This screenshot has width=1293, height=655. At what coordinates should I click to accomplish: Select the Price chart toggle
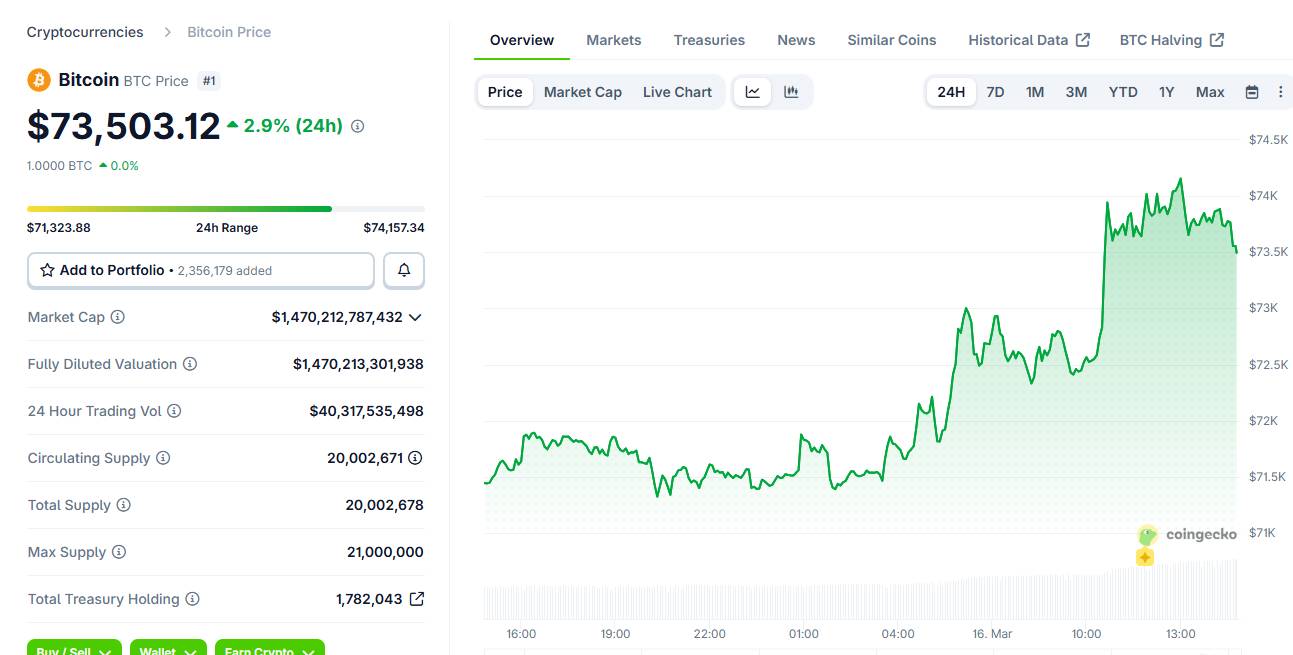click(505, 92)
